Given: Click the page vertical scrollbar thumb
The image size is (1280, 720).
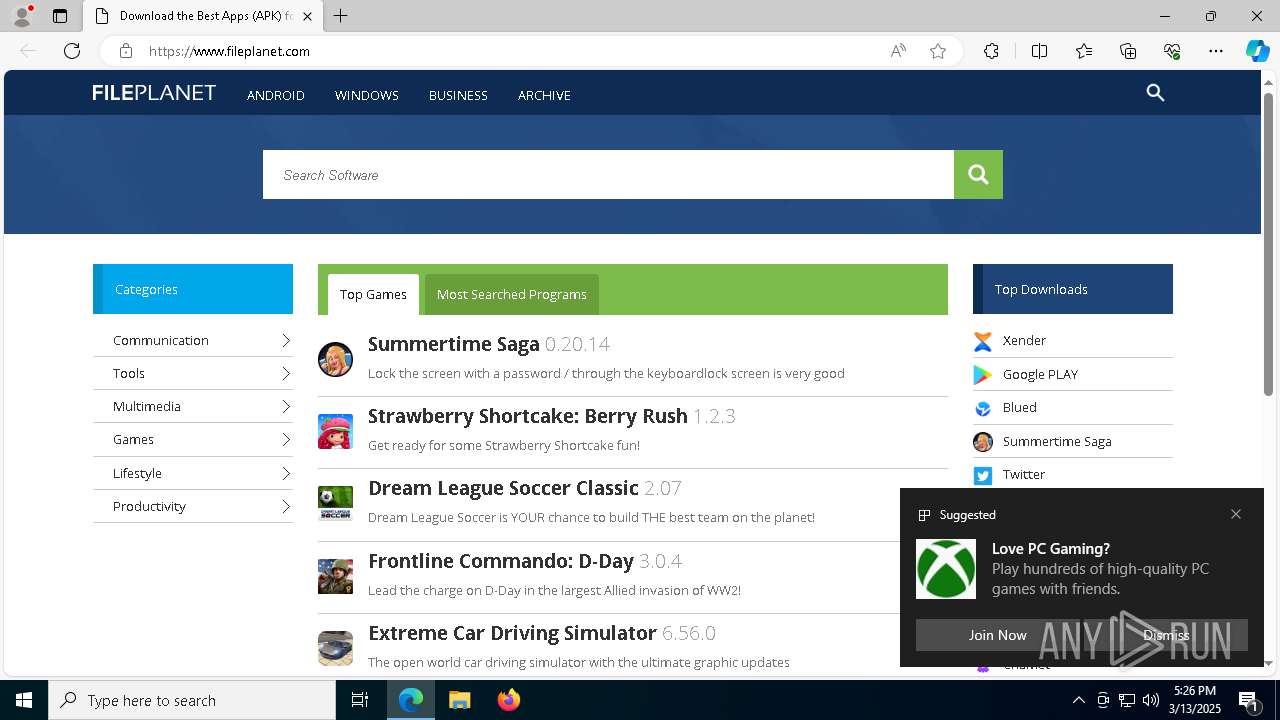Looking at the screenshot, I should click(x=1269, y=244).
